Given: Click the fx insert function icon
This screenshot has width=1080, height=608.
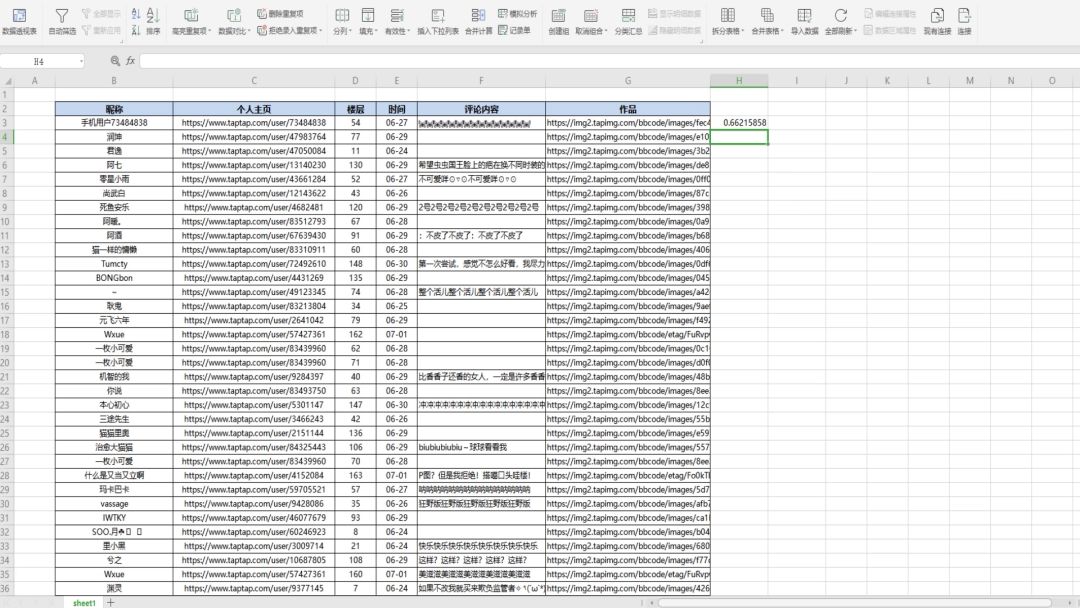Looking at the screenshot, I should click(x=130, y=61).
